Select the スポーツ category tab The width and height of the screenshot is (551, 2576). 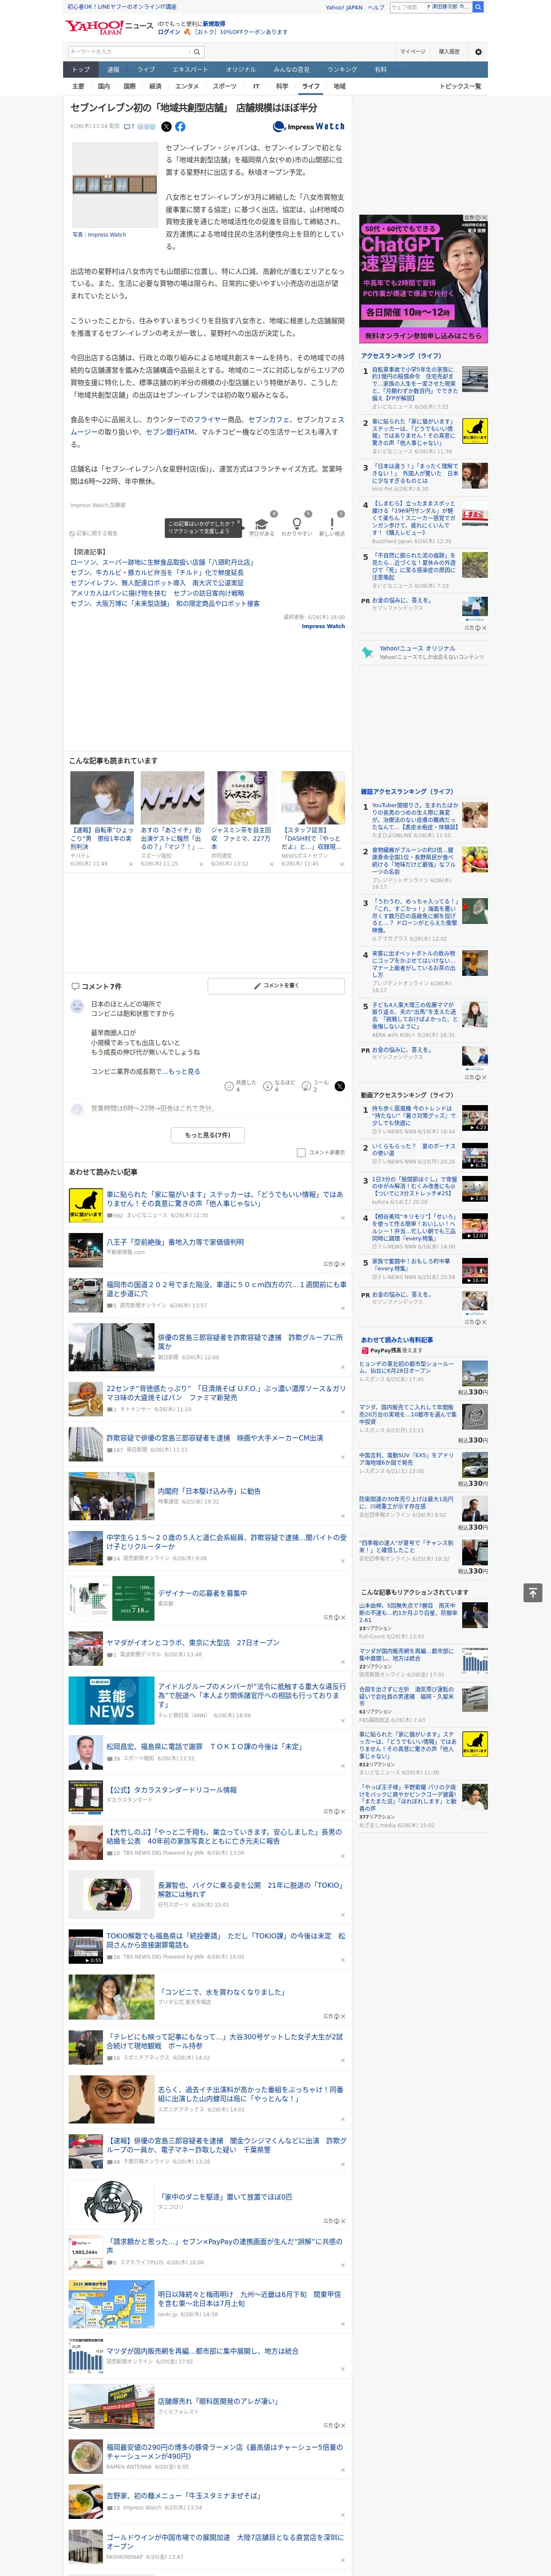pyautogui.click(x=225, y=86)
